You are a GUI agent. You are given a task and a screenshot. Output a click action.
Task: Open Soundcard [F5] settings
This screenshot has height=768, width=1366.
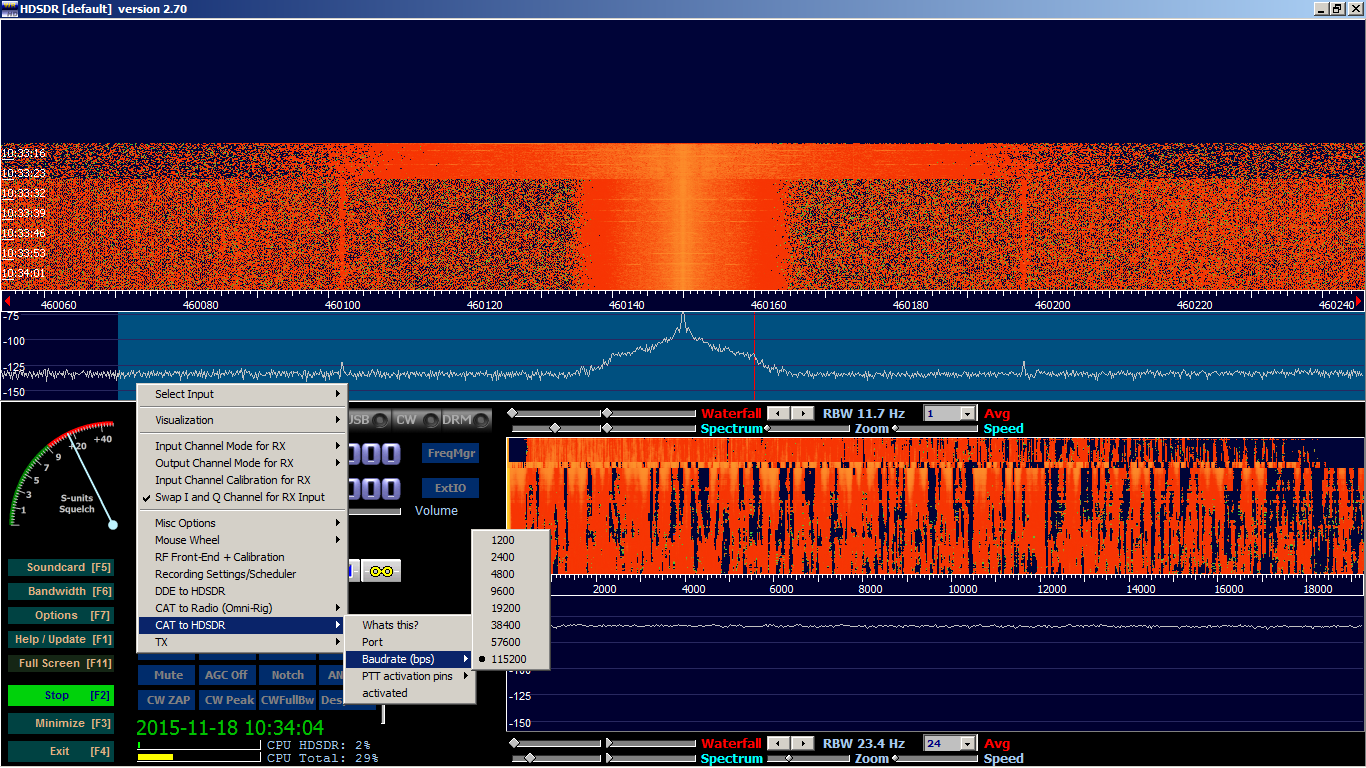(60, 567)
